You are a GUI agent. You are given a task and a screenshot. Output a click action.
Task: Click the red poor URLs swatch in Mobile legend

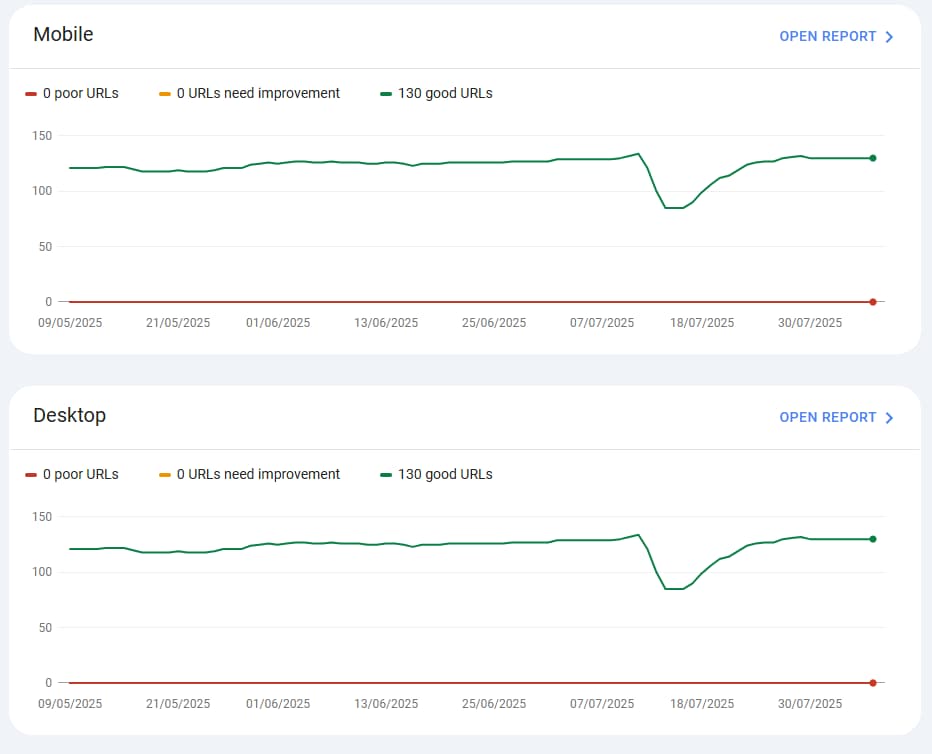point(31,94)
